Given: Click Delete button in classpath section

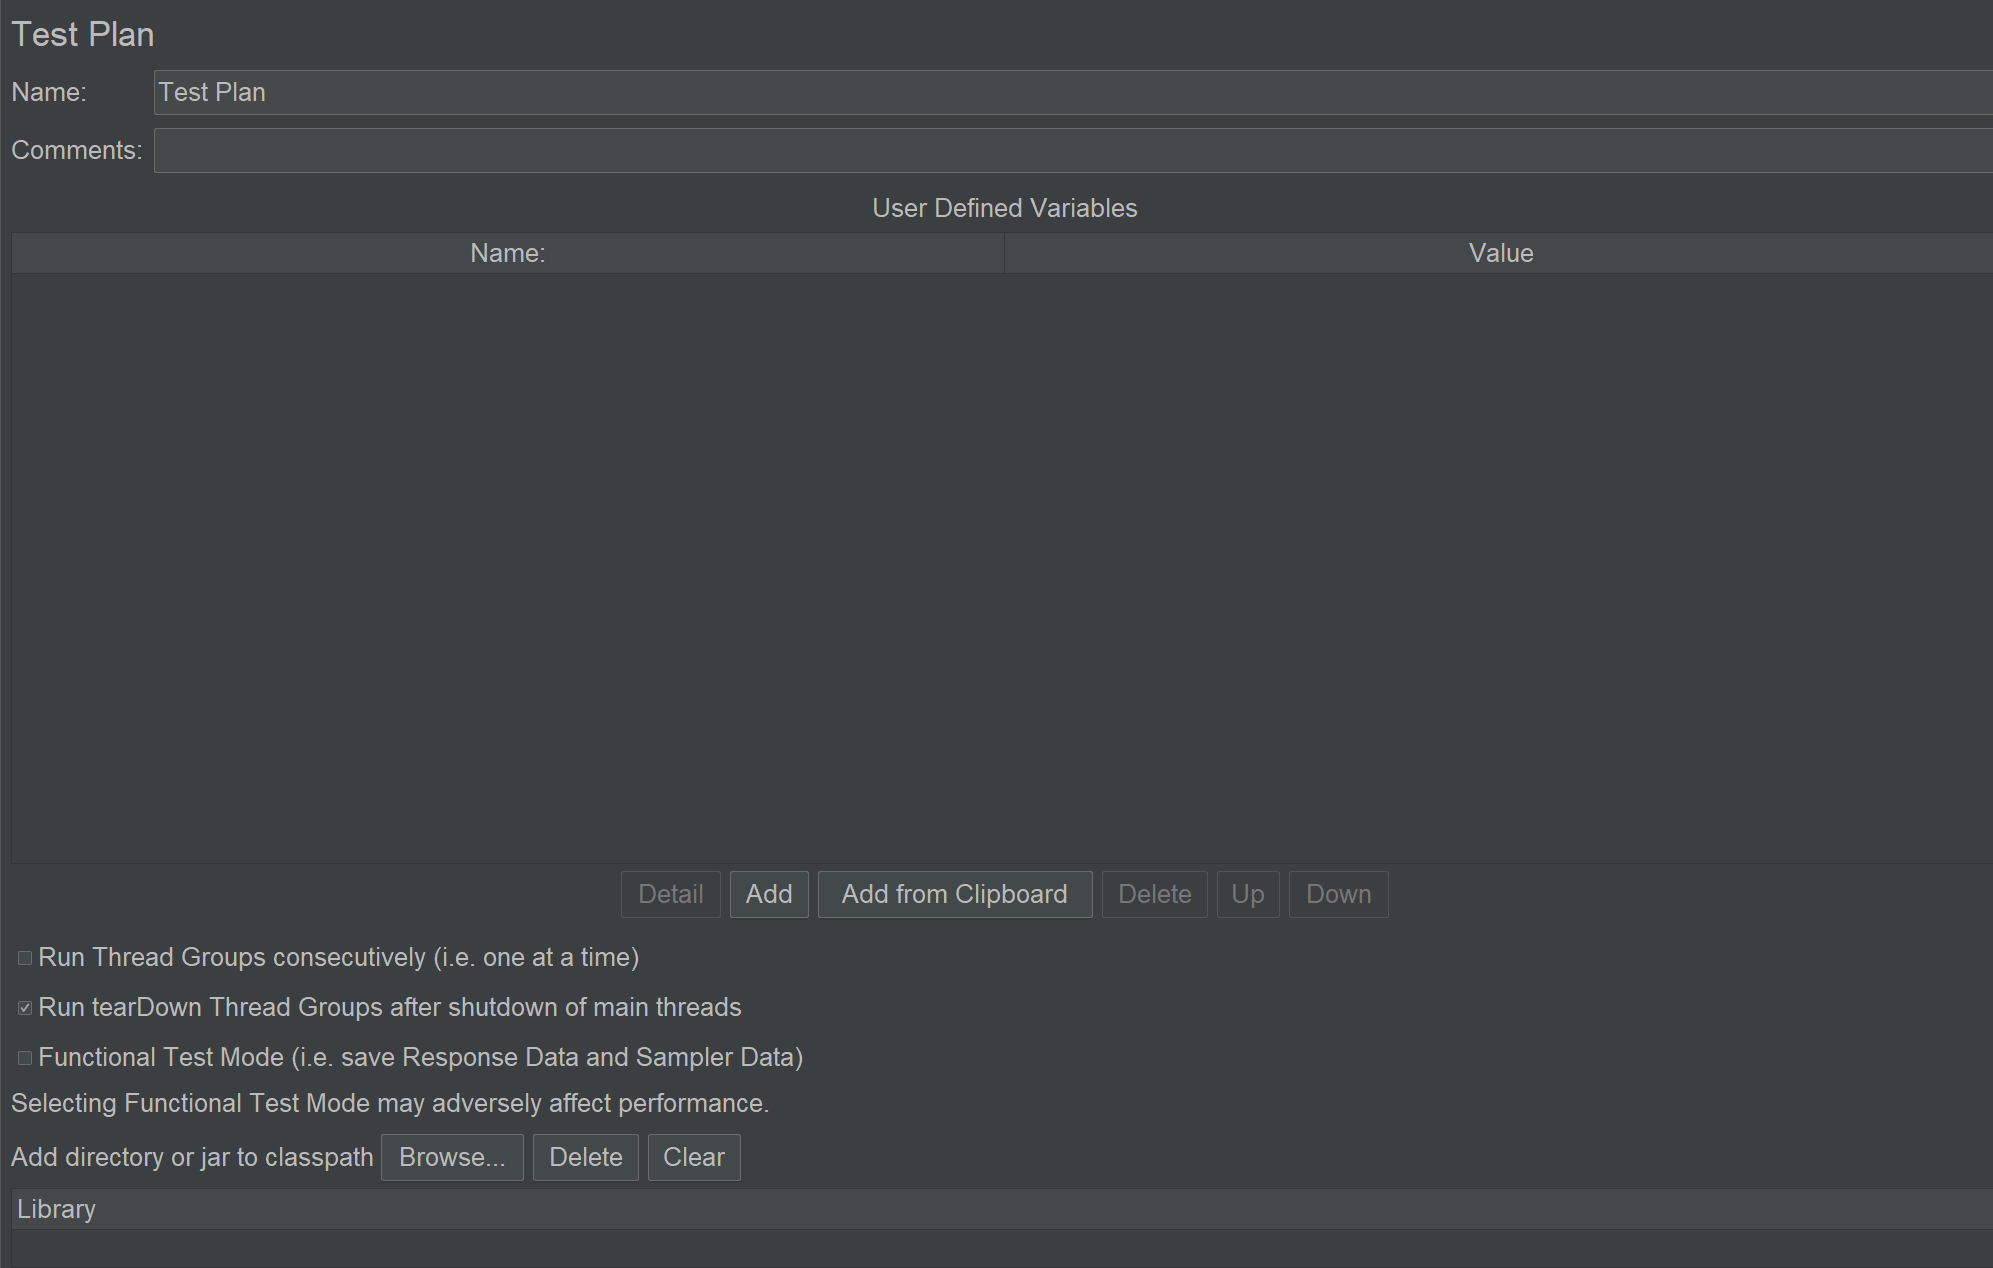Looking at the screenshot, I should [x=584, y=1158].
